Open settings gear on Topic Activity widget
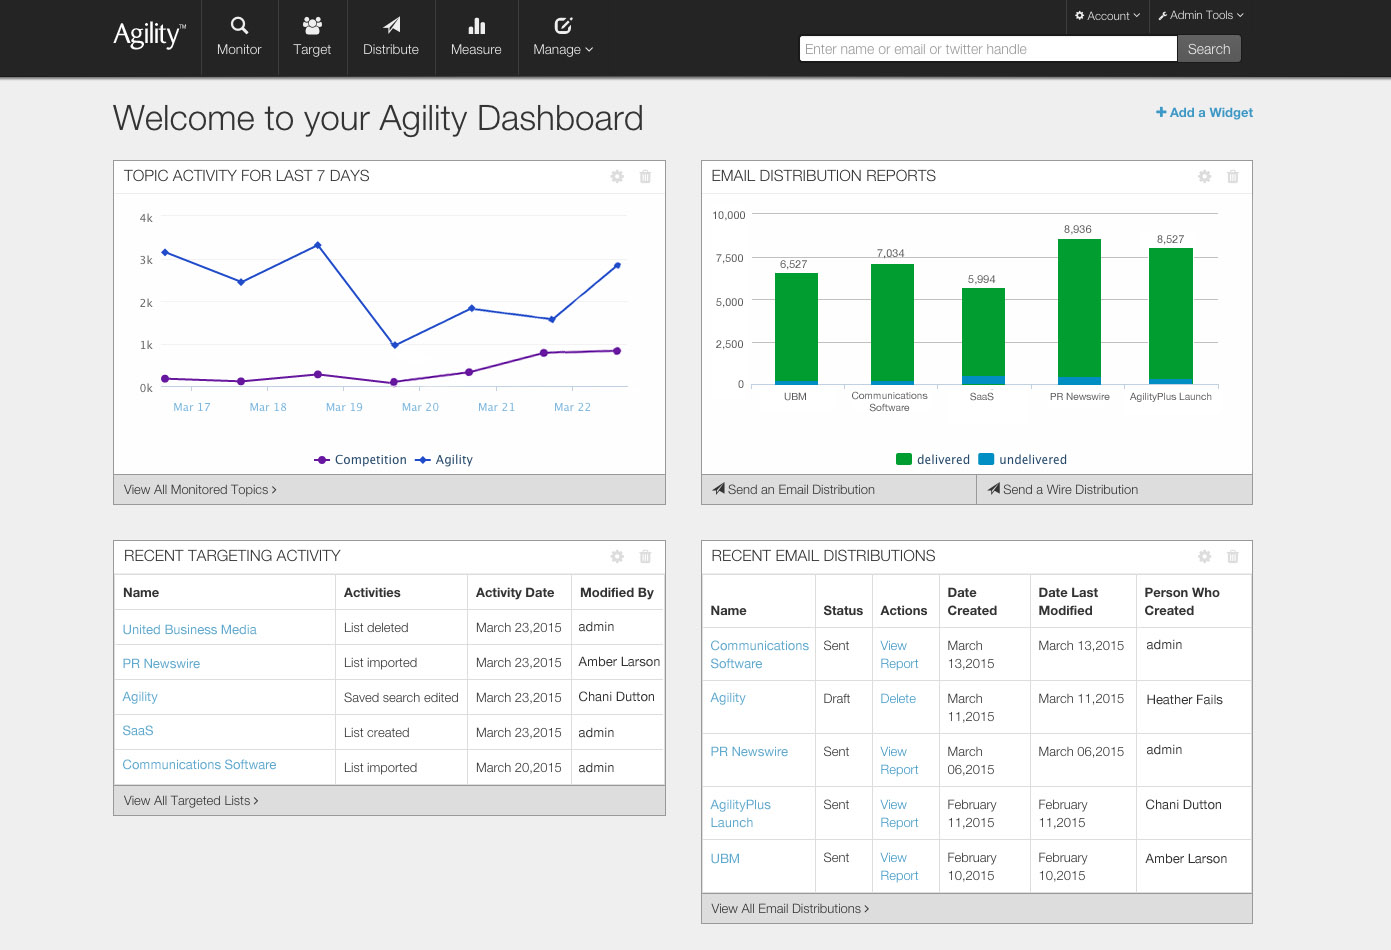Viewport: 1391px width, 950px height. (x=617, y=177)
